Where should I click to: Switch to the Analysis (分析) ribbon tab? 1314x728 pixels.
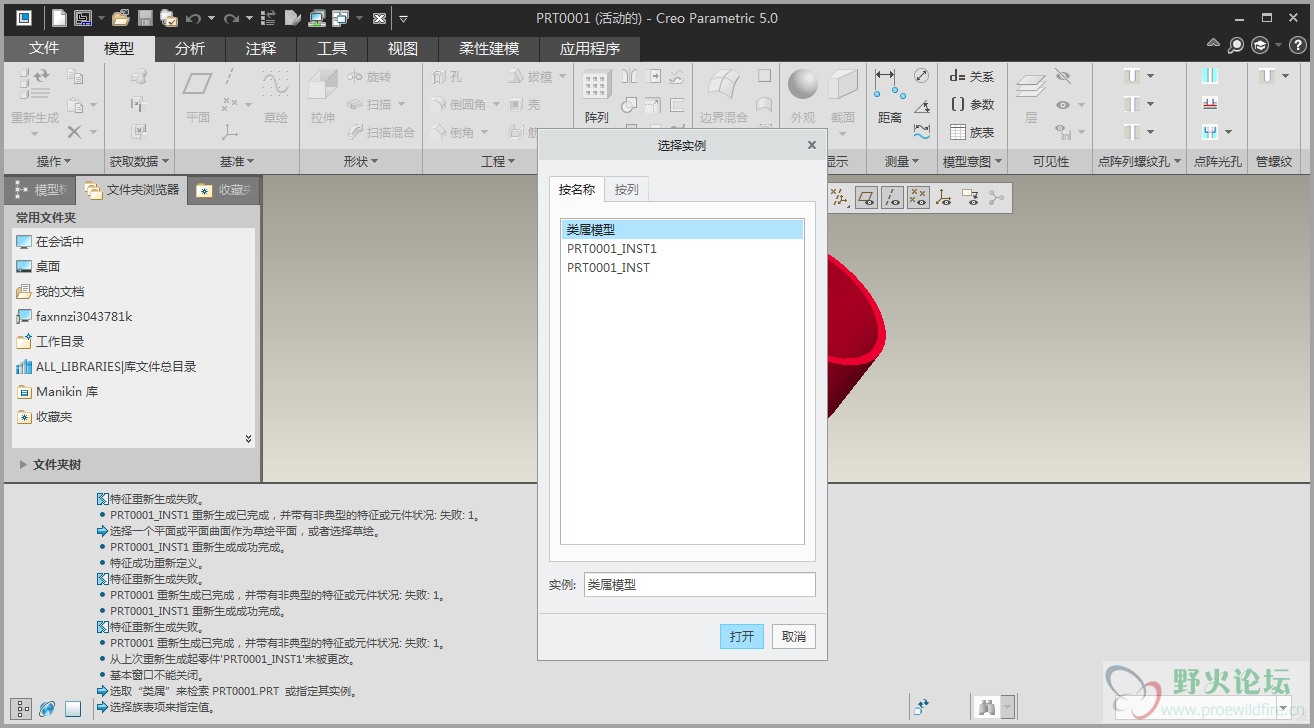[190, 48]
